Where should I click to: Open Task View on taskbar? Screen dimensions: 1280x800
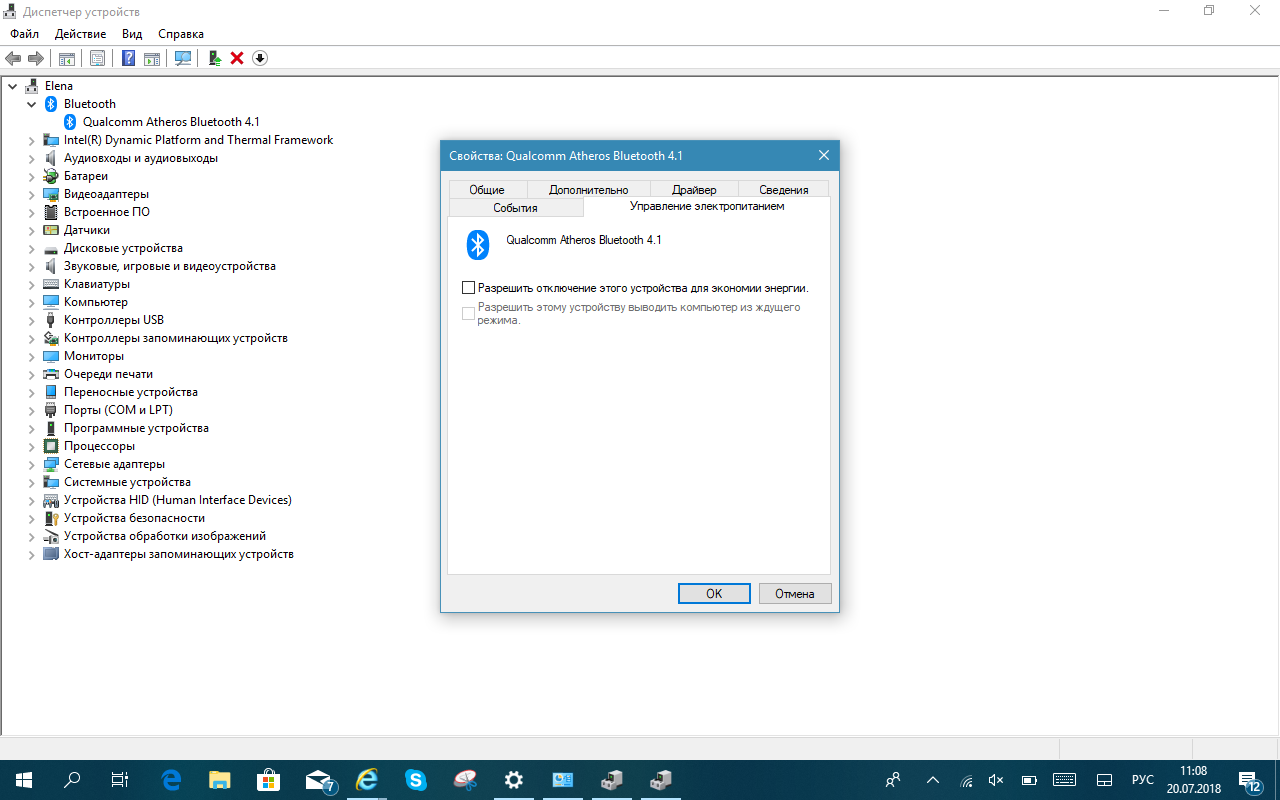pyautogui.click(x=119, y=780)
